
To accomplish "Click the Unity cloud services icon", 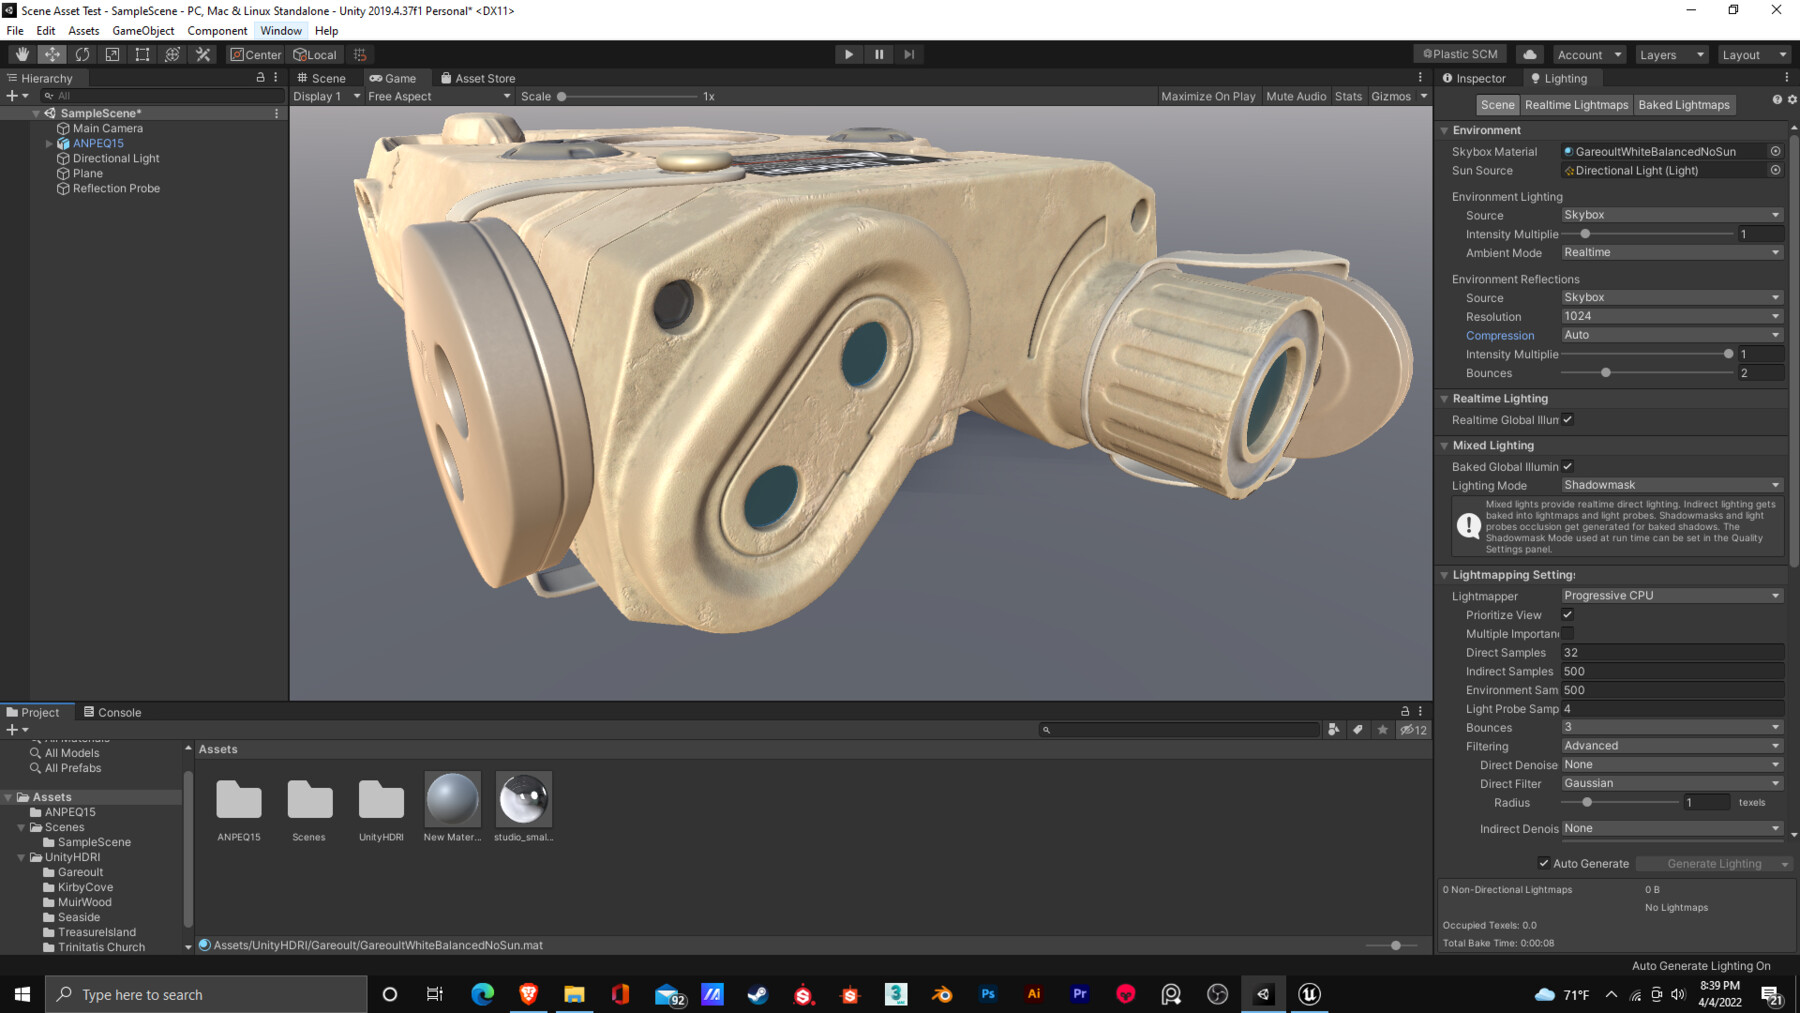I will (x=1529, y=54).
